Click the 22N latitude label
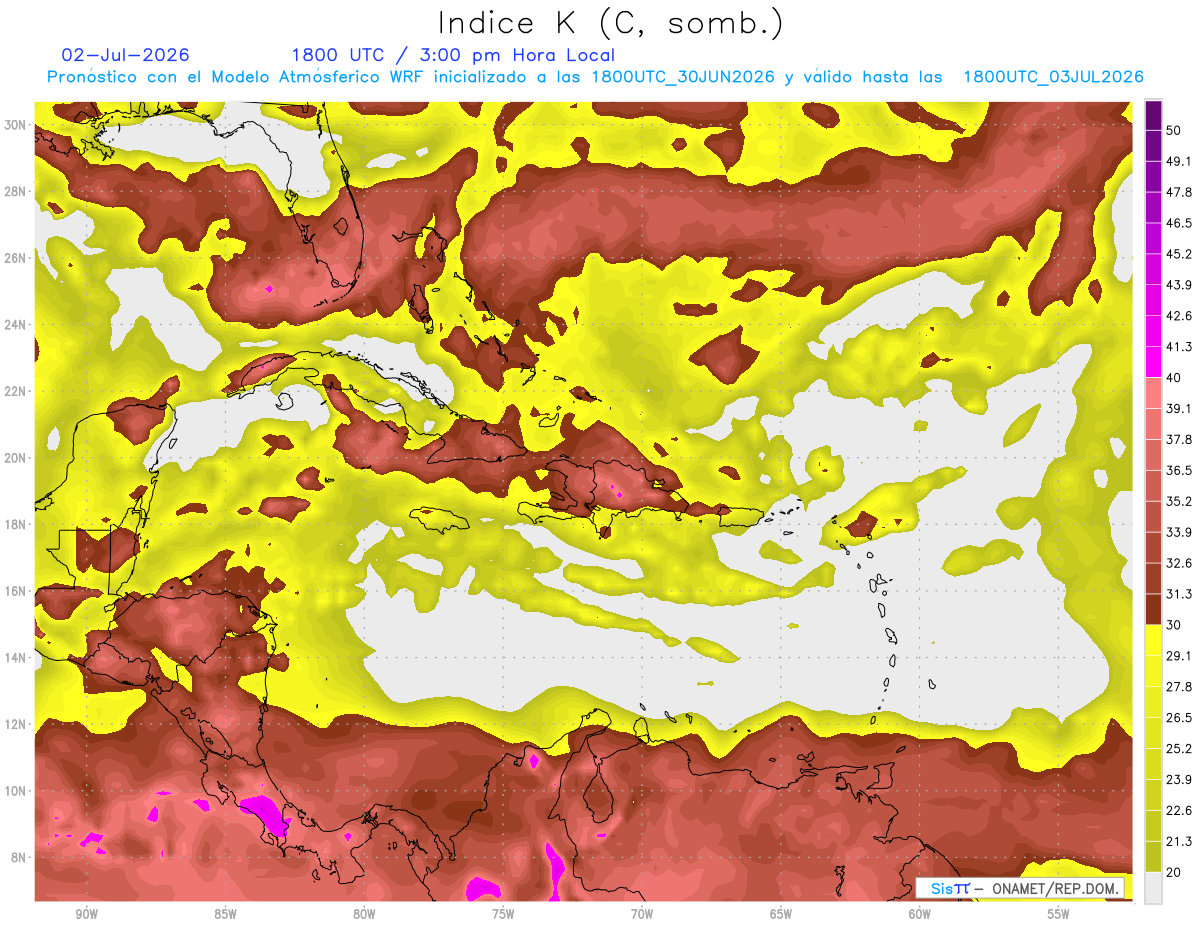 pyautogui.click(x=15, y=391)
